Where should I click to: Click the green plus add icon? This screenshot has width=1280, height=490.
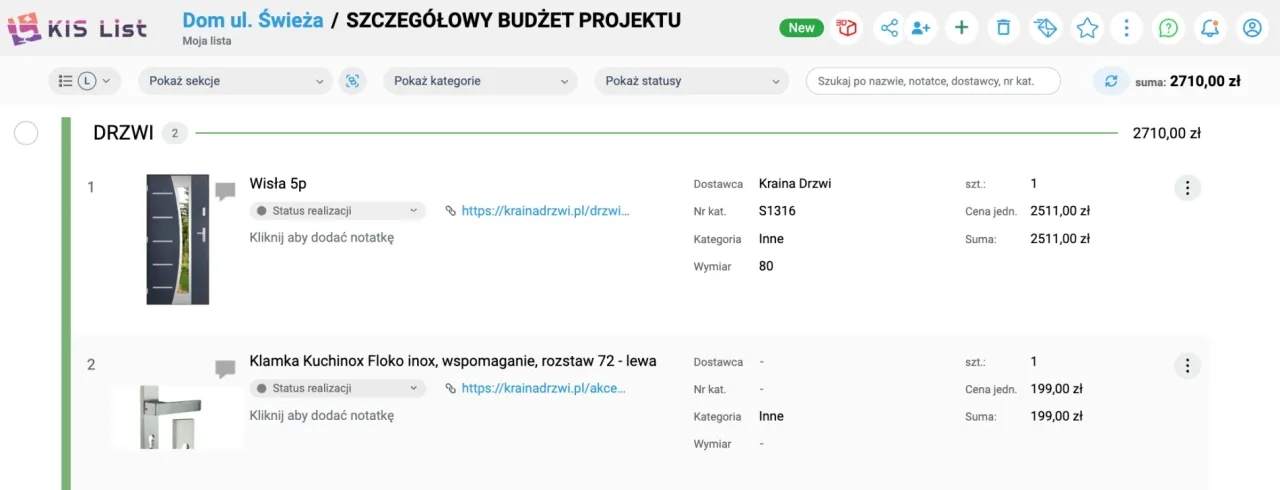(x=962, y=28)
